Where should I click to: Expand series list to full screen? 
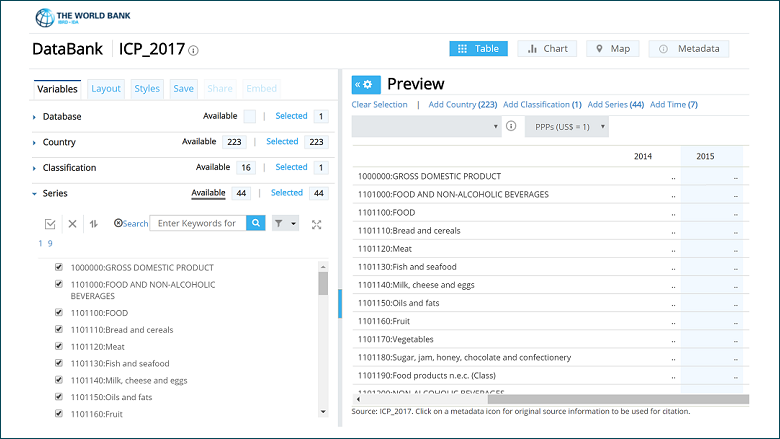316,225
